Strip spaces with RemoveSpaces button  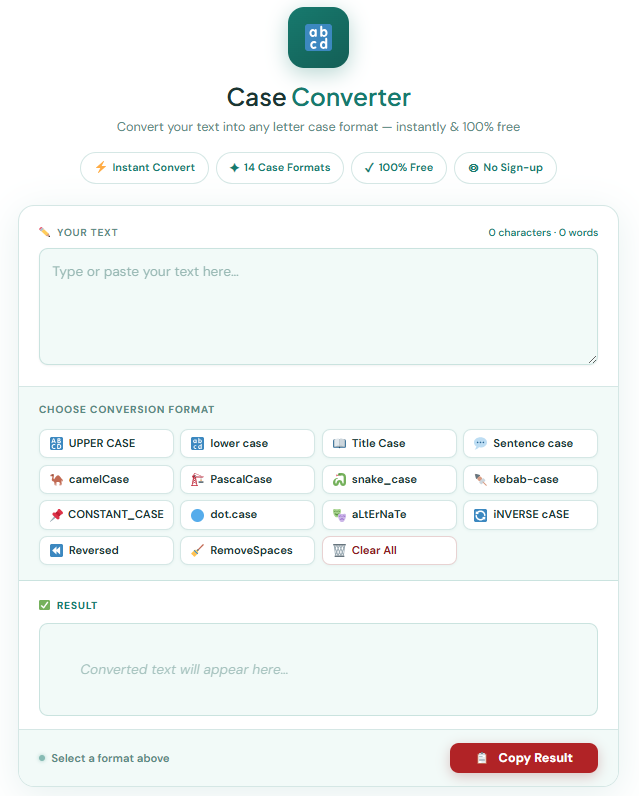click(x=248, y=550)
